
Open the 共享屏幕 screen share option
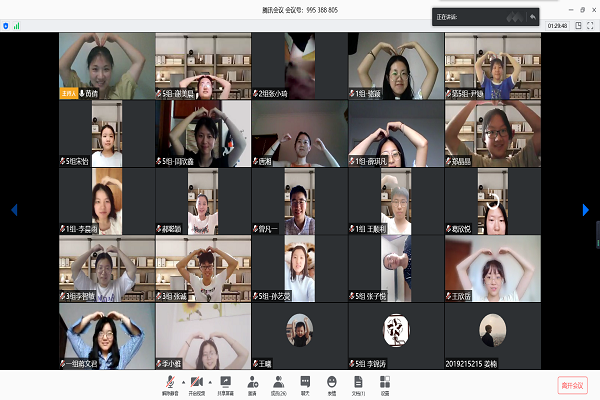226,381
